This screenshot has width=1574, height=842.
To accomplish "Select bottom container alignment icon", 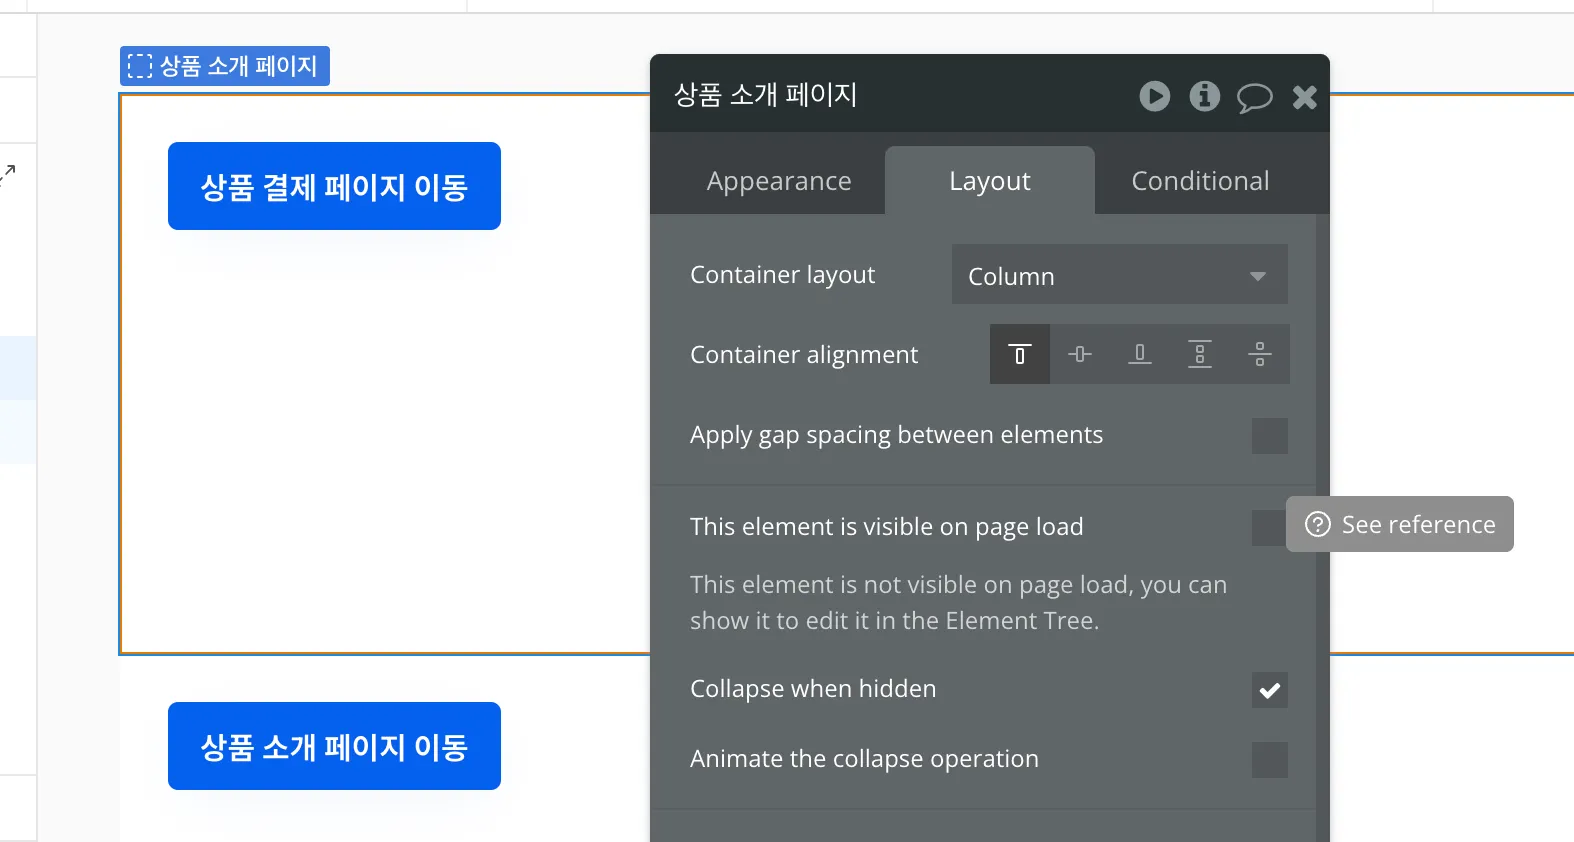I will (x=1140, y=354).
